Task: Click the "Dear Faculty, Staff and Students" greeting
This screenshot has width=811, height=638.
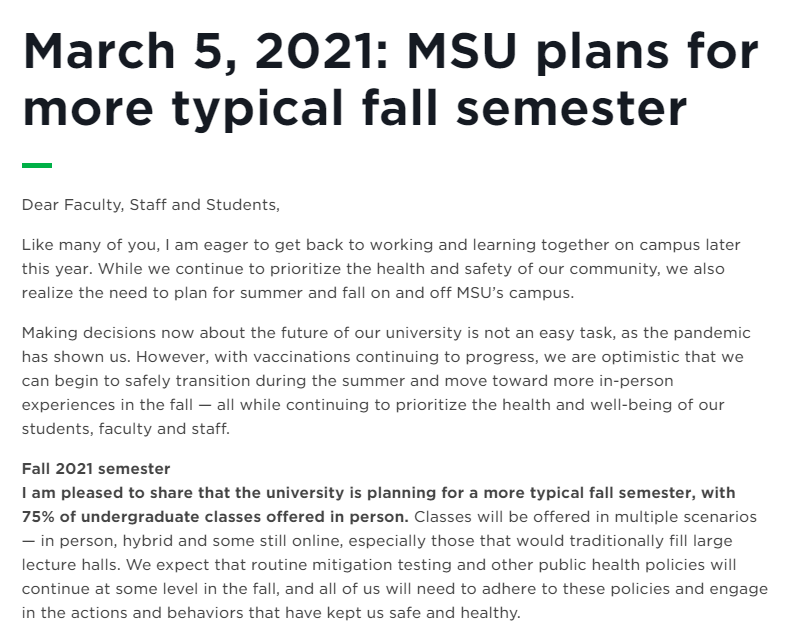Action: pos(151,206)
